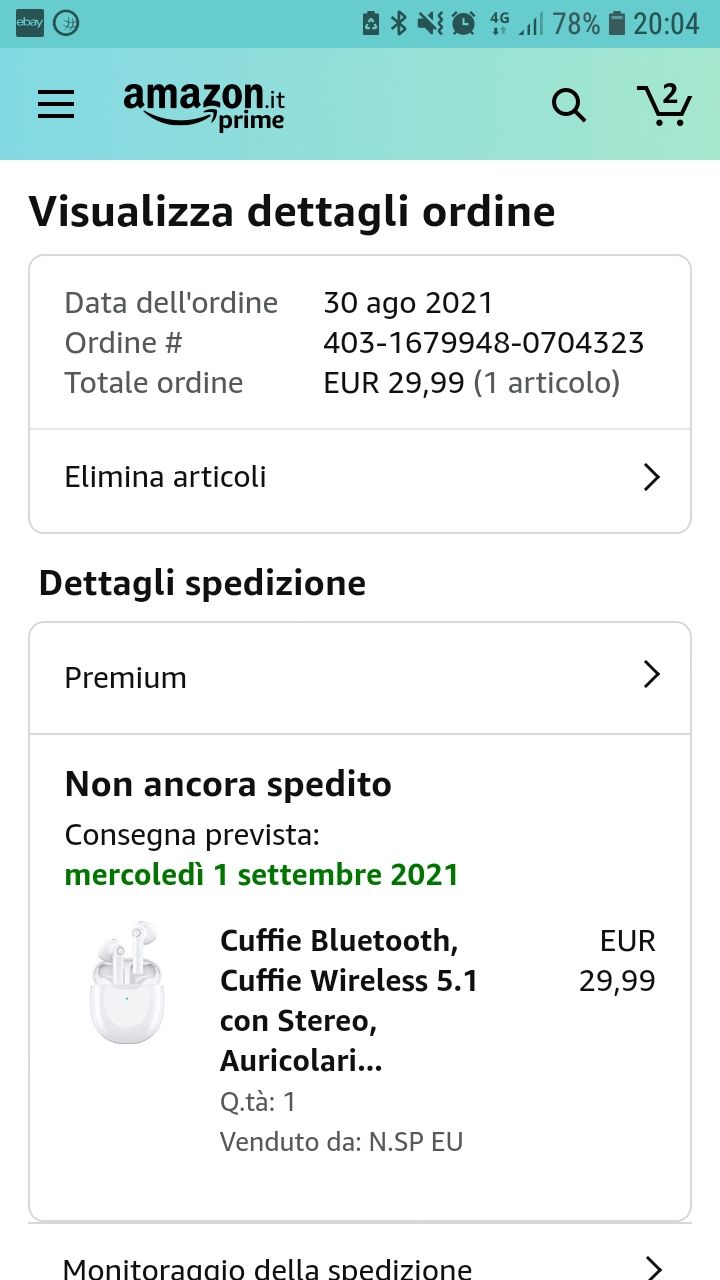Tap the order number 403-1679948-0704323
Viewport: 720px width, 1280px height.
(x=484, y=343)
